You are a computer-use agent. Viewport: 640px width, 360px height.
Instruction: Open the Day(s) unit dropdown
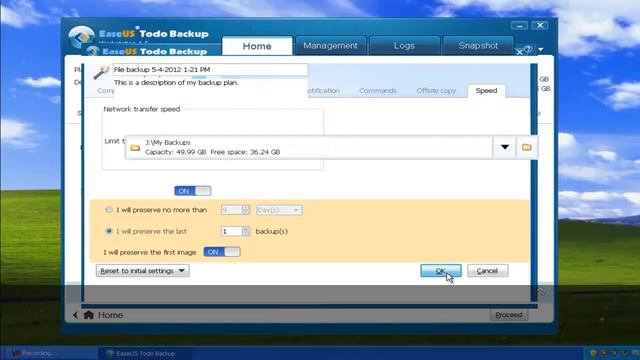point(279,210)
